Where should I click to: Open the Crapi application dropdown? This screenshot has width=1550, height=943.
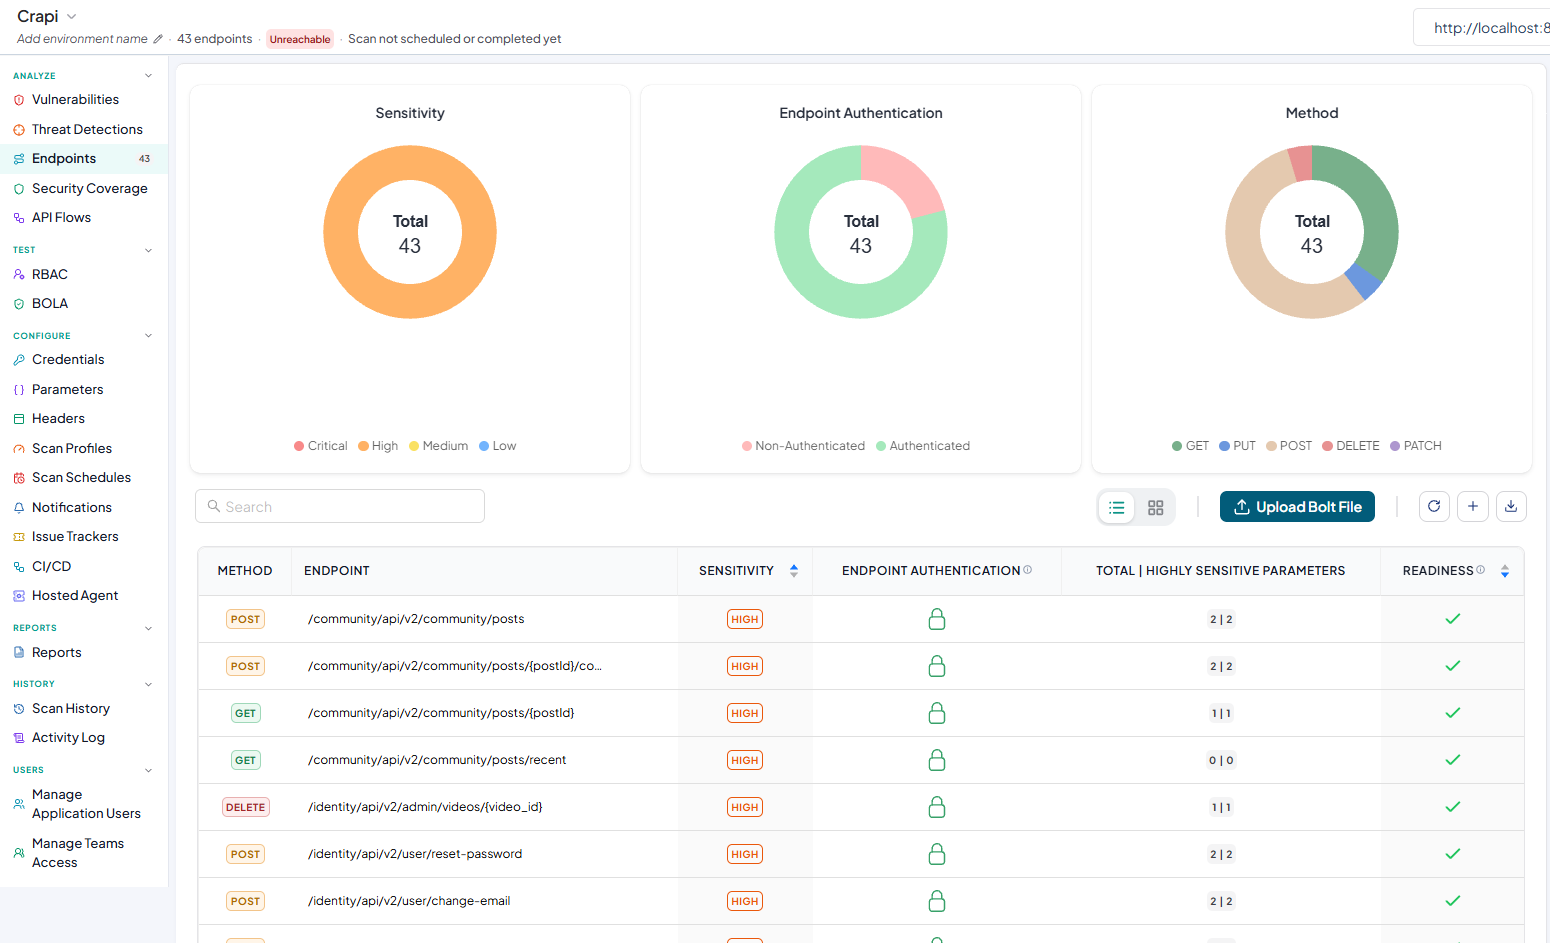pos(47,17)
